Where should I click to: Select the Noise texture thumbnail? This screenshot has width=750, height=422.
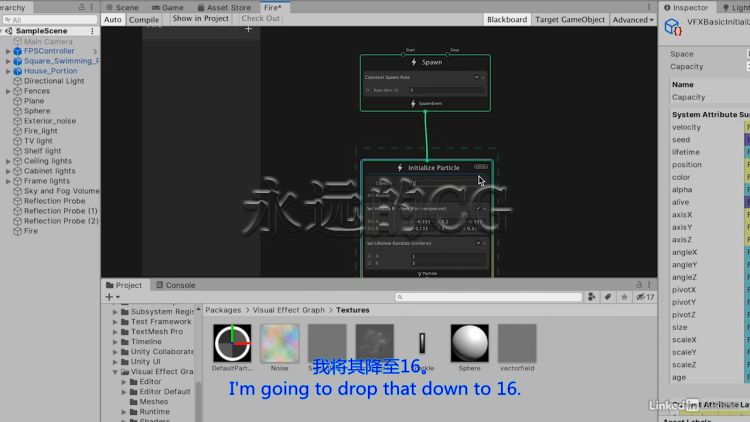pos(279,343)
